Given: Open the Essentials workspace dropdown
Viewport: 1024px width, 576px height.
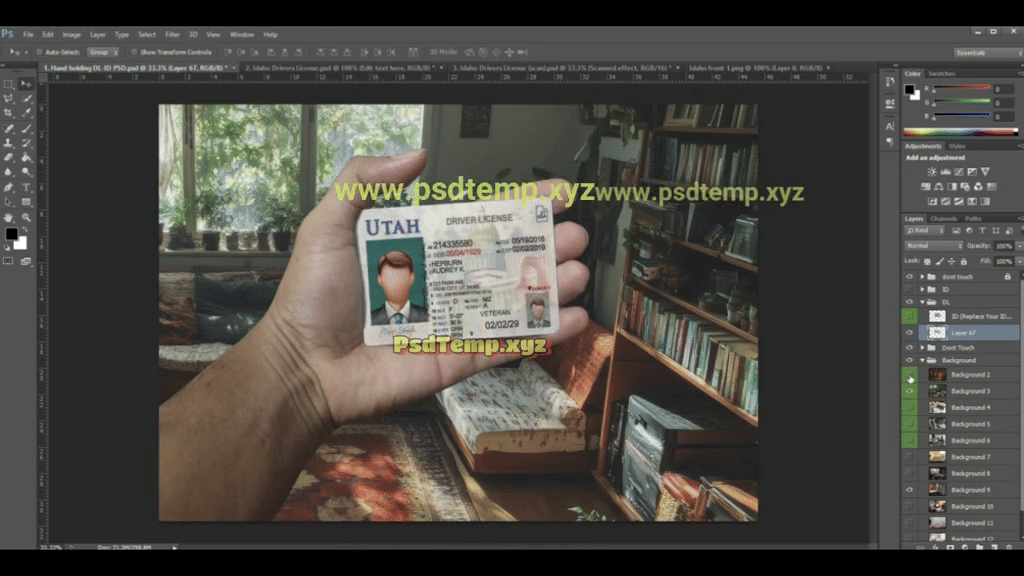Looking at the screenshot, I should tap(984, 52).
